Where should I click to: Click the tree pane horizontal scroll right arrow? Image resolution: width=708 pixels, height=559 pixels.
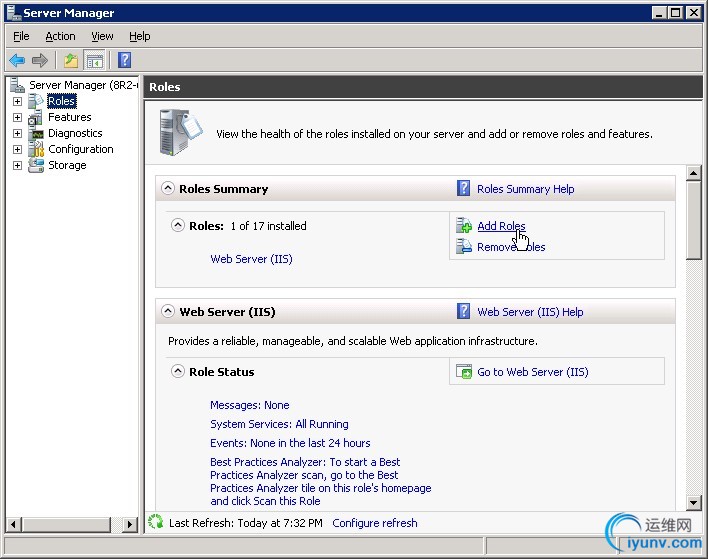point(130,524)
